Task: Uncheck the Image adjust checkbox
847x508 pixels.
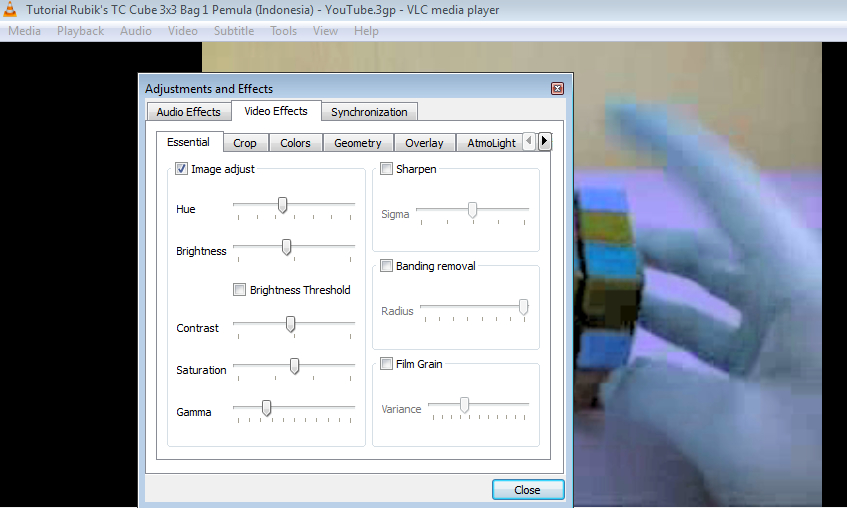Action: (x=181, y=169)
